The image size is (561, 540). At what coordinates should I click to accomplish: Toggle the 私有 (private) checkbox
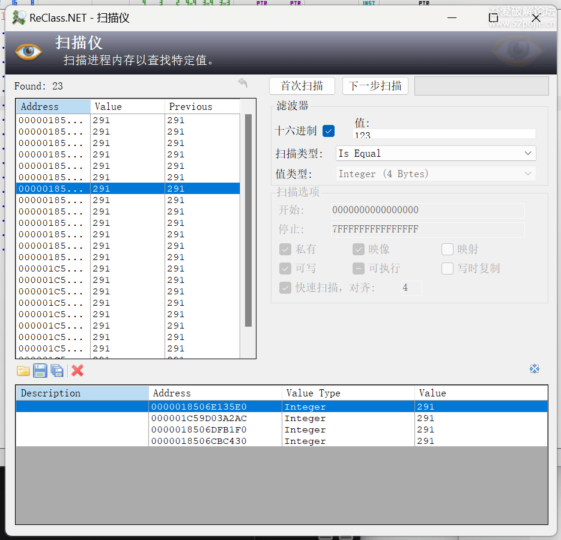coord(285,249)
